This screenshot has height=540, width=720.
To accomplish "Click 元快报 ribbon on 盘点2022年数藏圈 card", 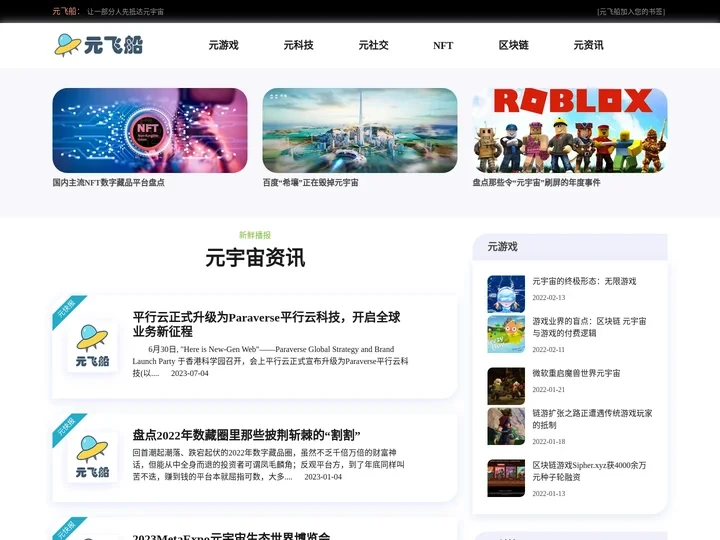I will pyautogui.click(x=67, y=428).
